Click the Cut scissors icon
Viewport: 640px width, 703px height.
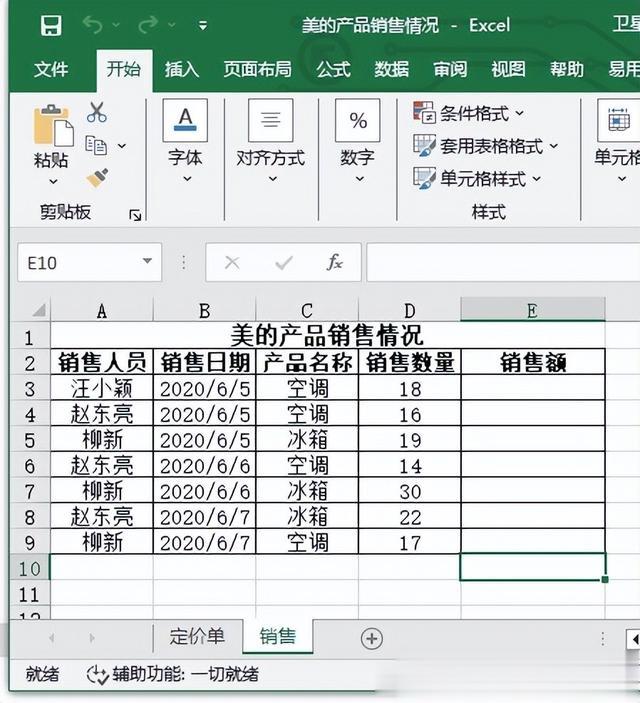97,112
